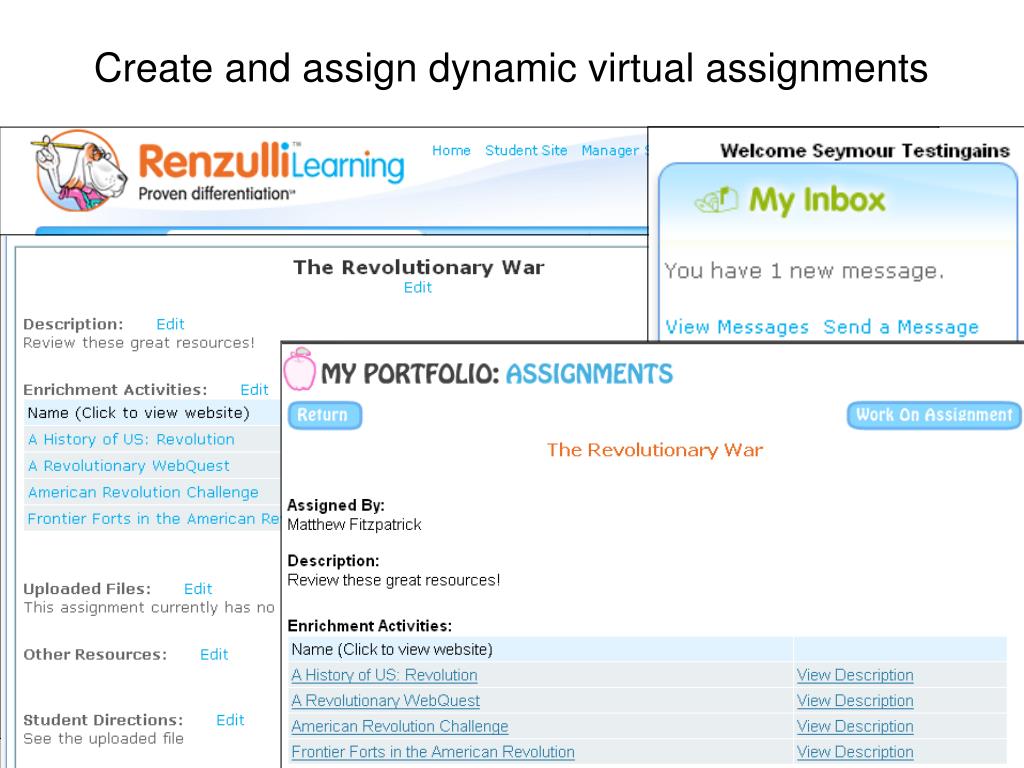Click 'Welcome Seymour Testingains' text
Image resolution: width=1024 pixels, height=768 pixels.
pyautogui.click(x=865, y=151)
